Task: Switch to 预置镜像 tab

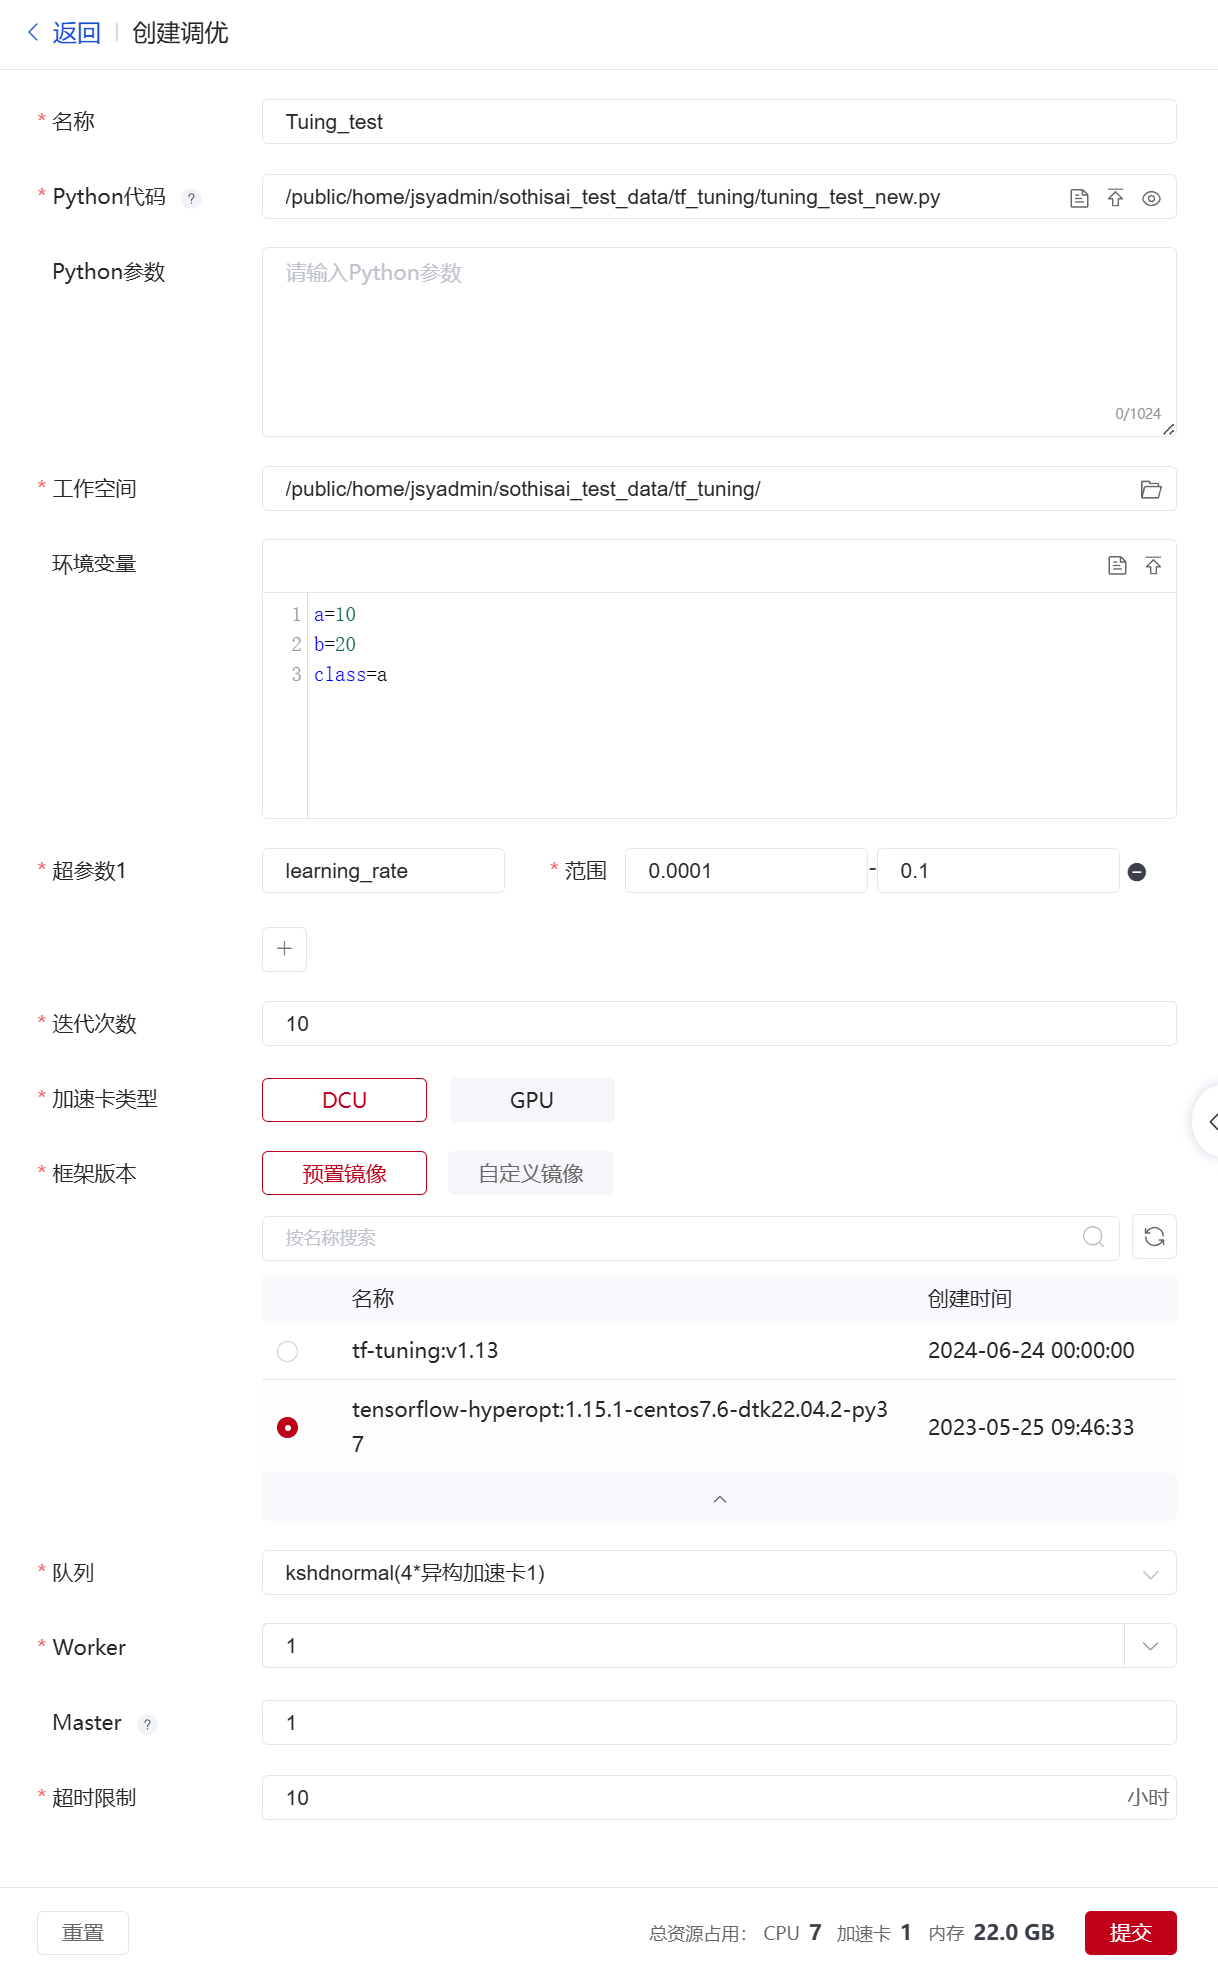Action: (x=344, y=1173)
